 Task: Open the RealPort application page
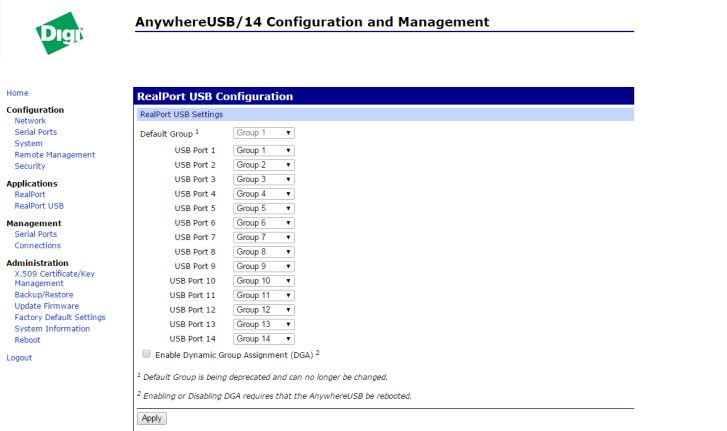[30, 195]
